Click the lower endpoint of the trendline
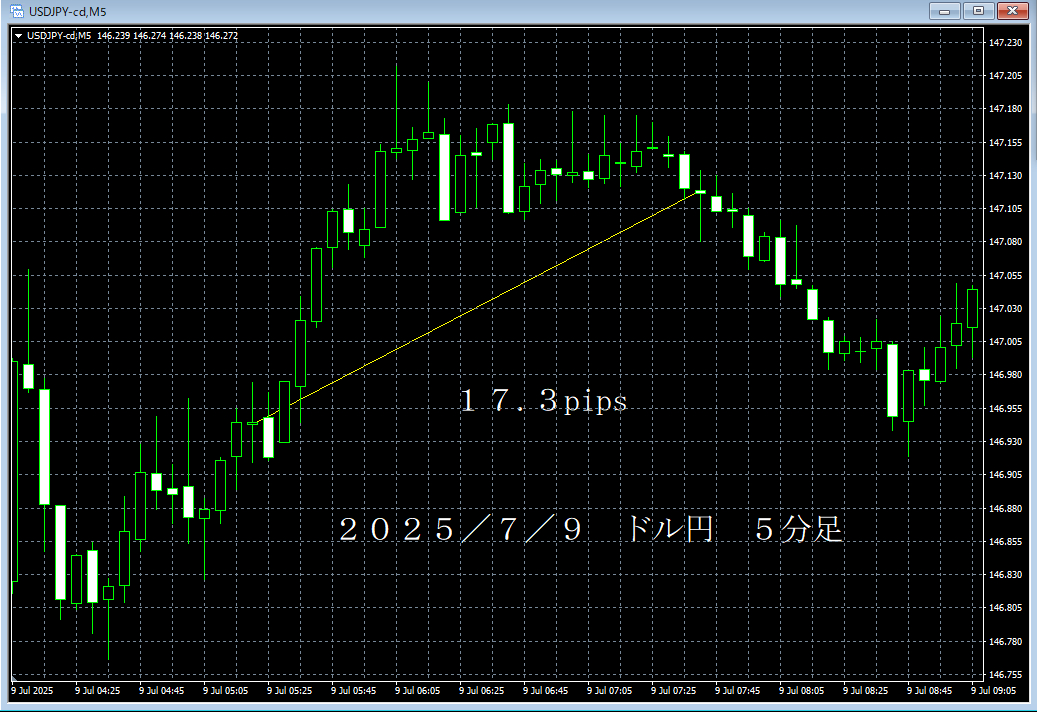The height and width of the screenshot is (712, 1037). 258,422
